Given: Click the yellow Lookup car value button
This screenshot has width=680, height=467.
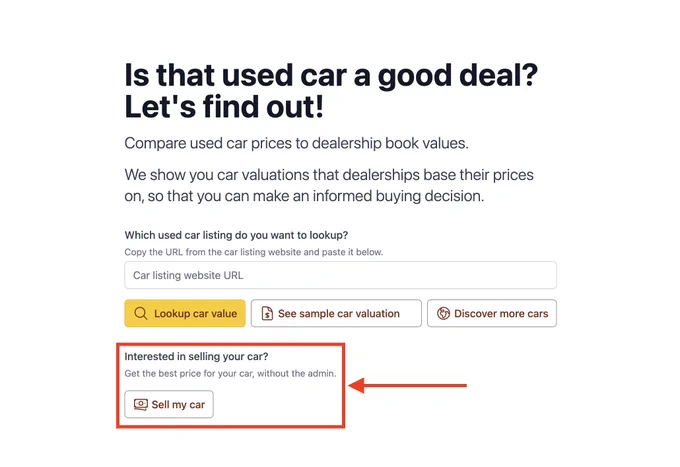Looking at the screenshot, I should [x=185, y=313].
